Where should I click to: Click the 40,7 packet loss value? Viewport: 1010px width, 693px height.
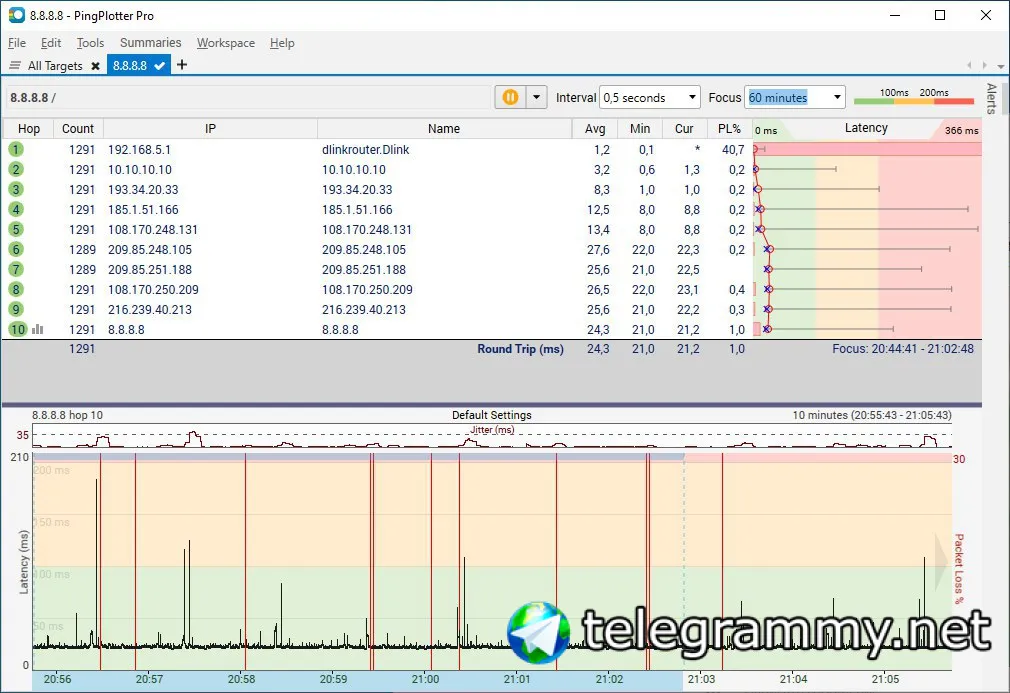coord(733,149)
